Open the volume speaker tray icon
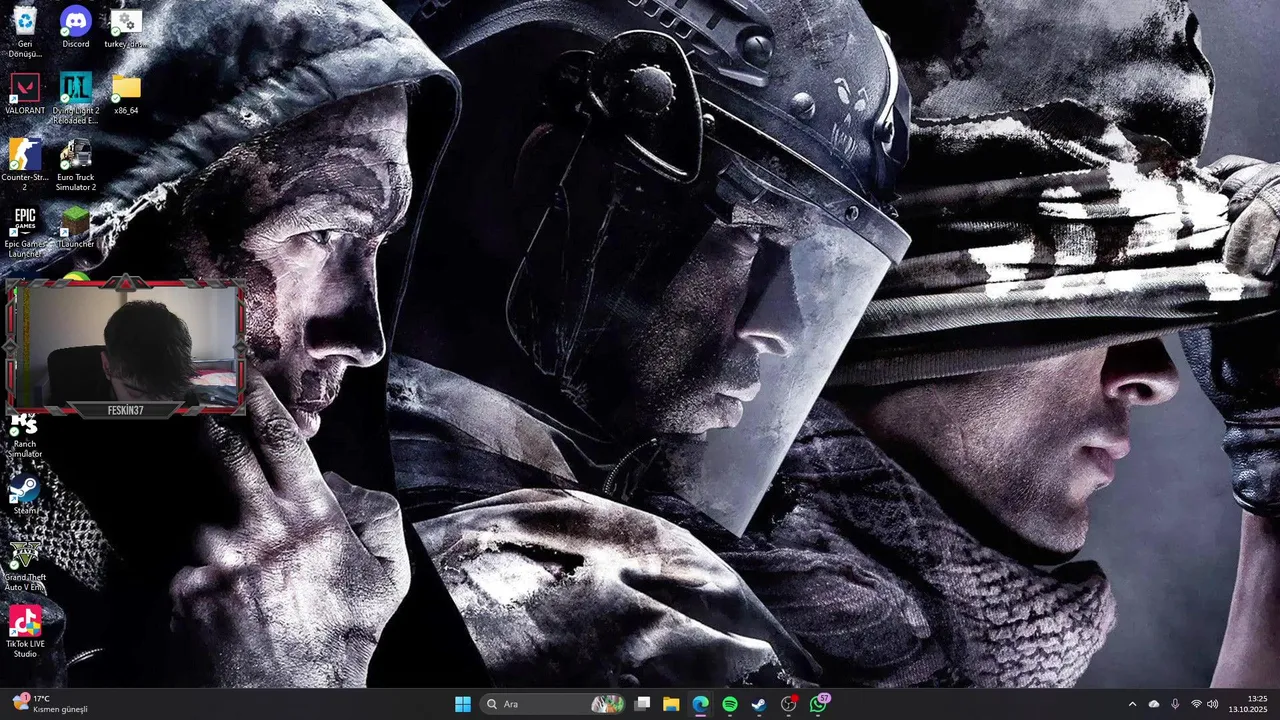 point(1213,704)
